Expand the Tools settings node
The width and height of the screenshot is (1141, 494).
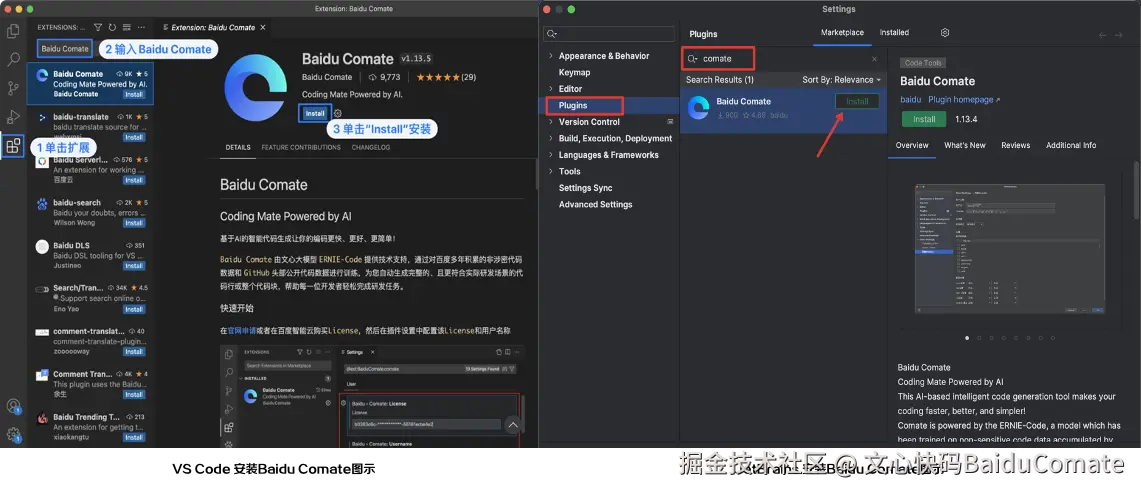tap(551, 172)
